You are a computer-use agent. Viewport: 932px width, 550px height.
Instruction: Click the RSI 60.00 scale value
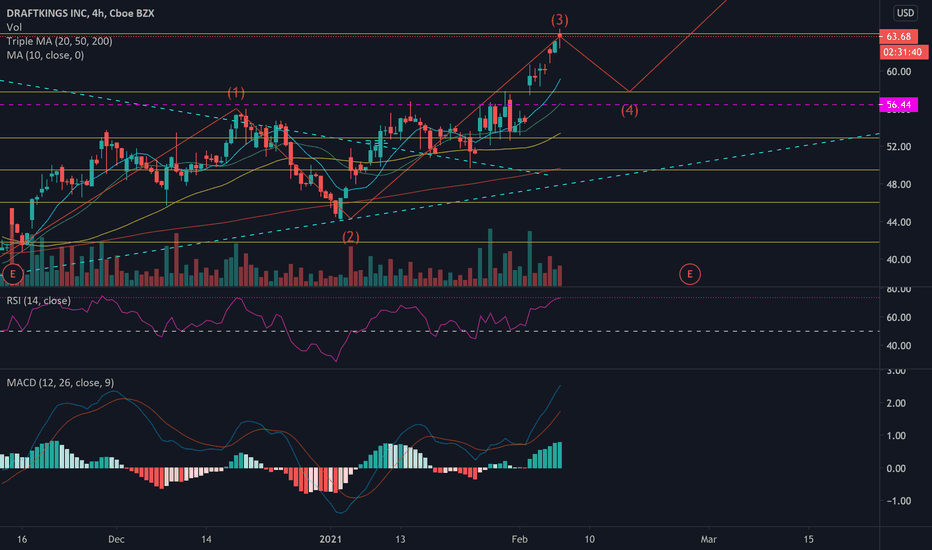[898, 318]
